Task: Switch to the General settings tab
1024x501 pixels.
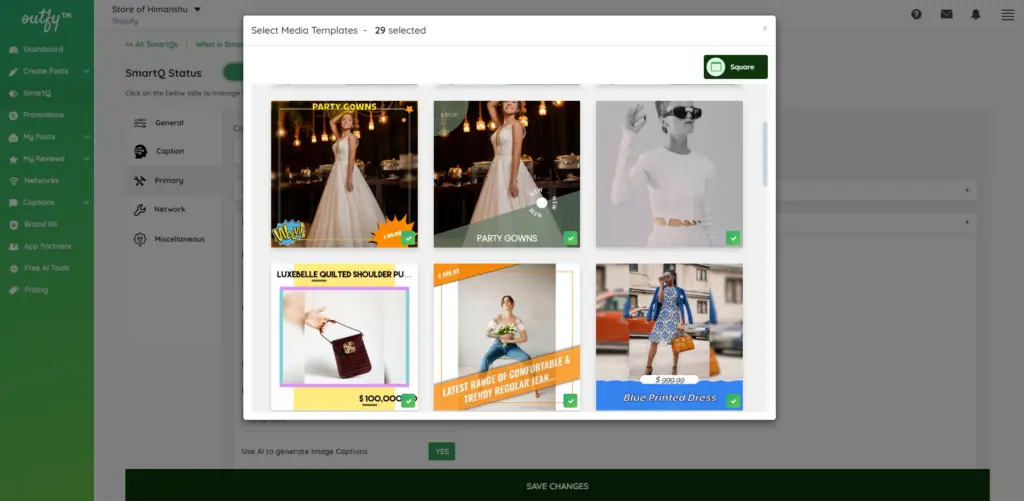Action: click(x=168, y=123)
